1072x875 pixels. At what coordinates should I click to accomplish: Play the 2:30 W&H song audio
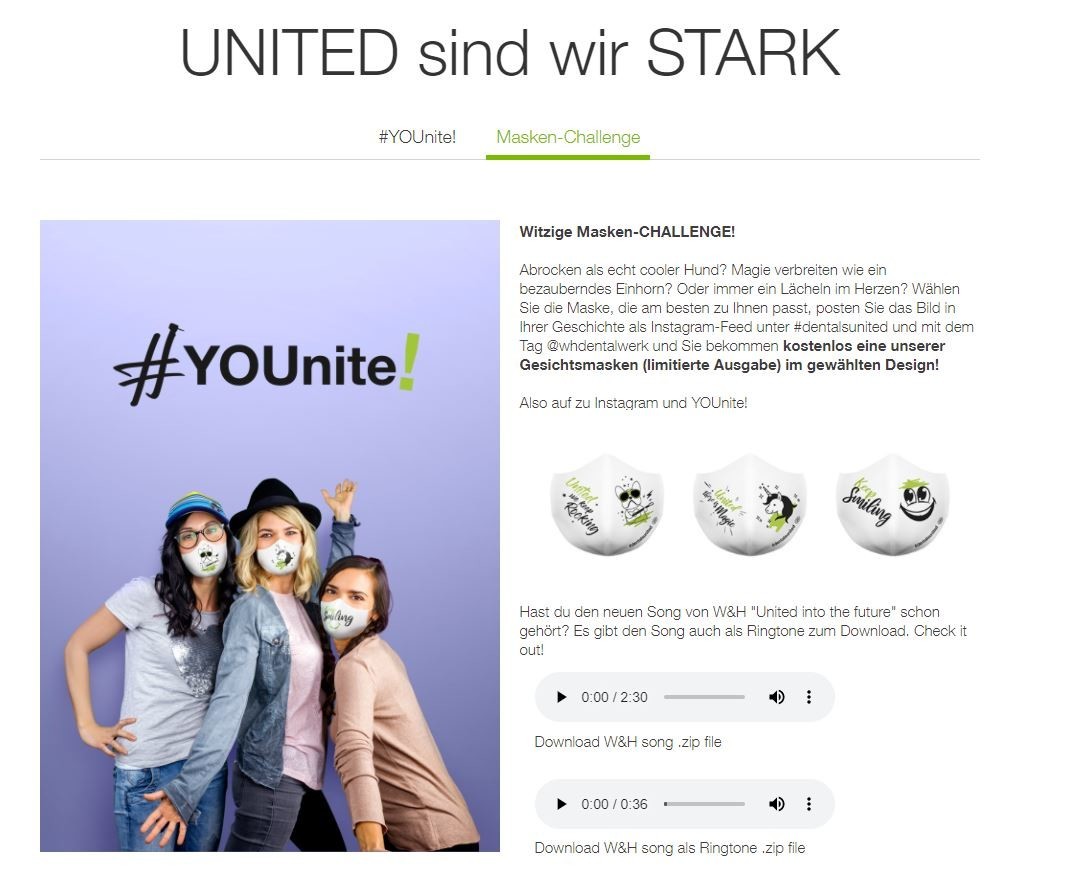tap(561, 697)
